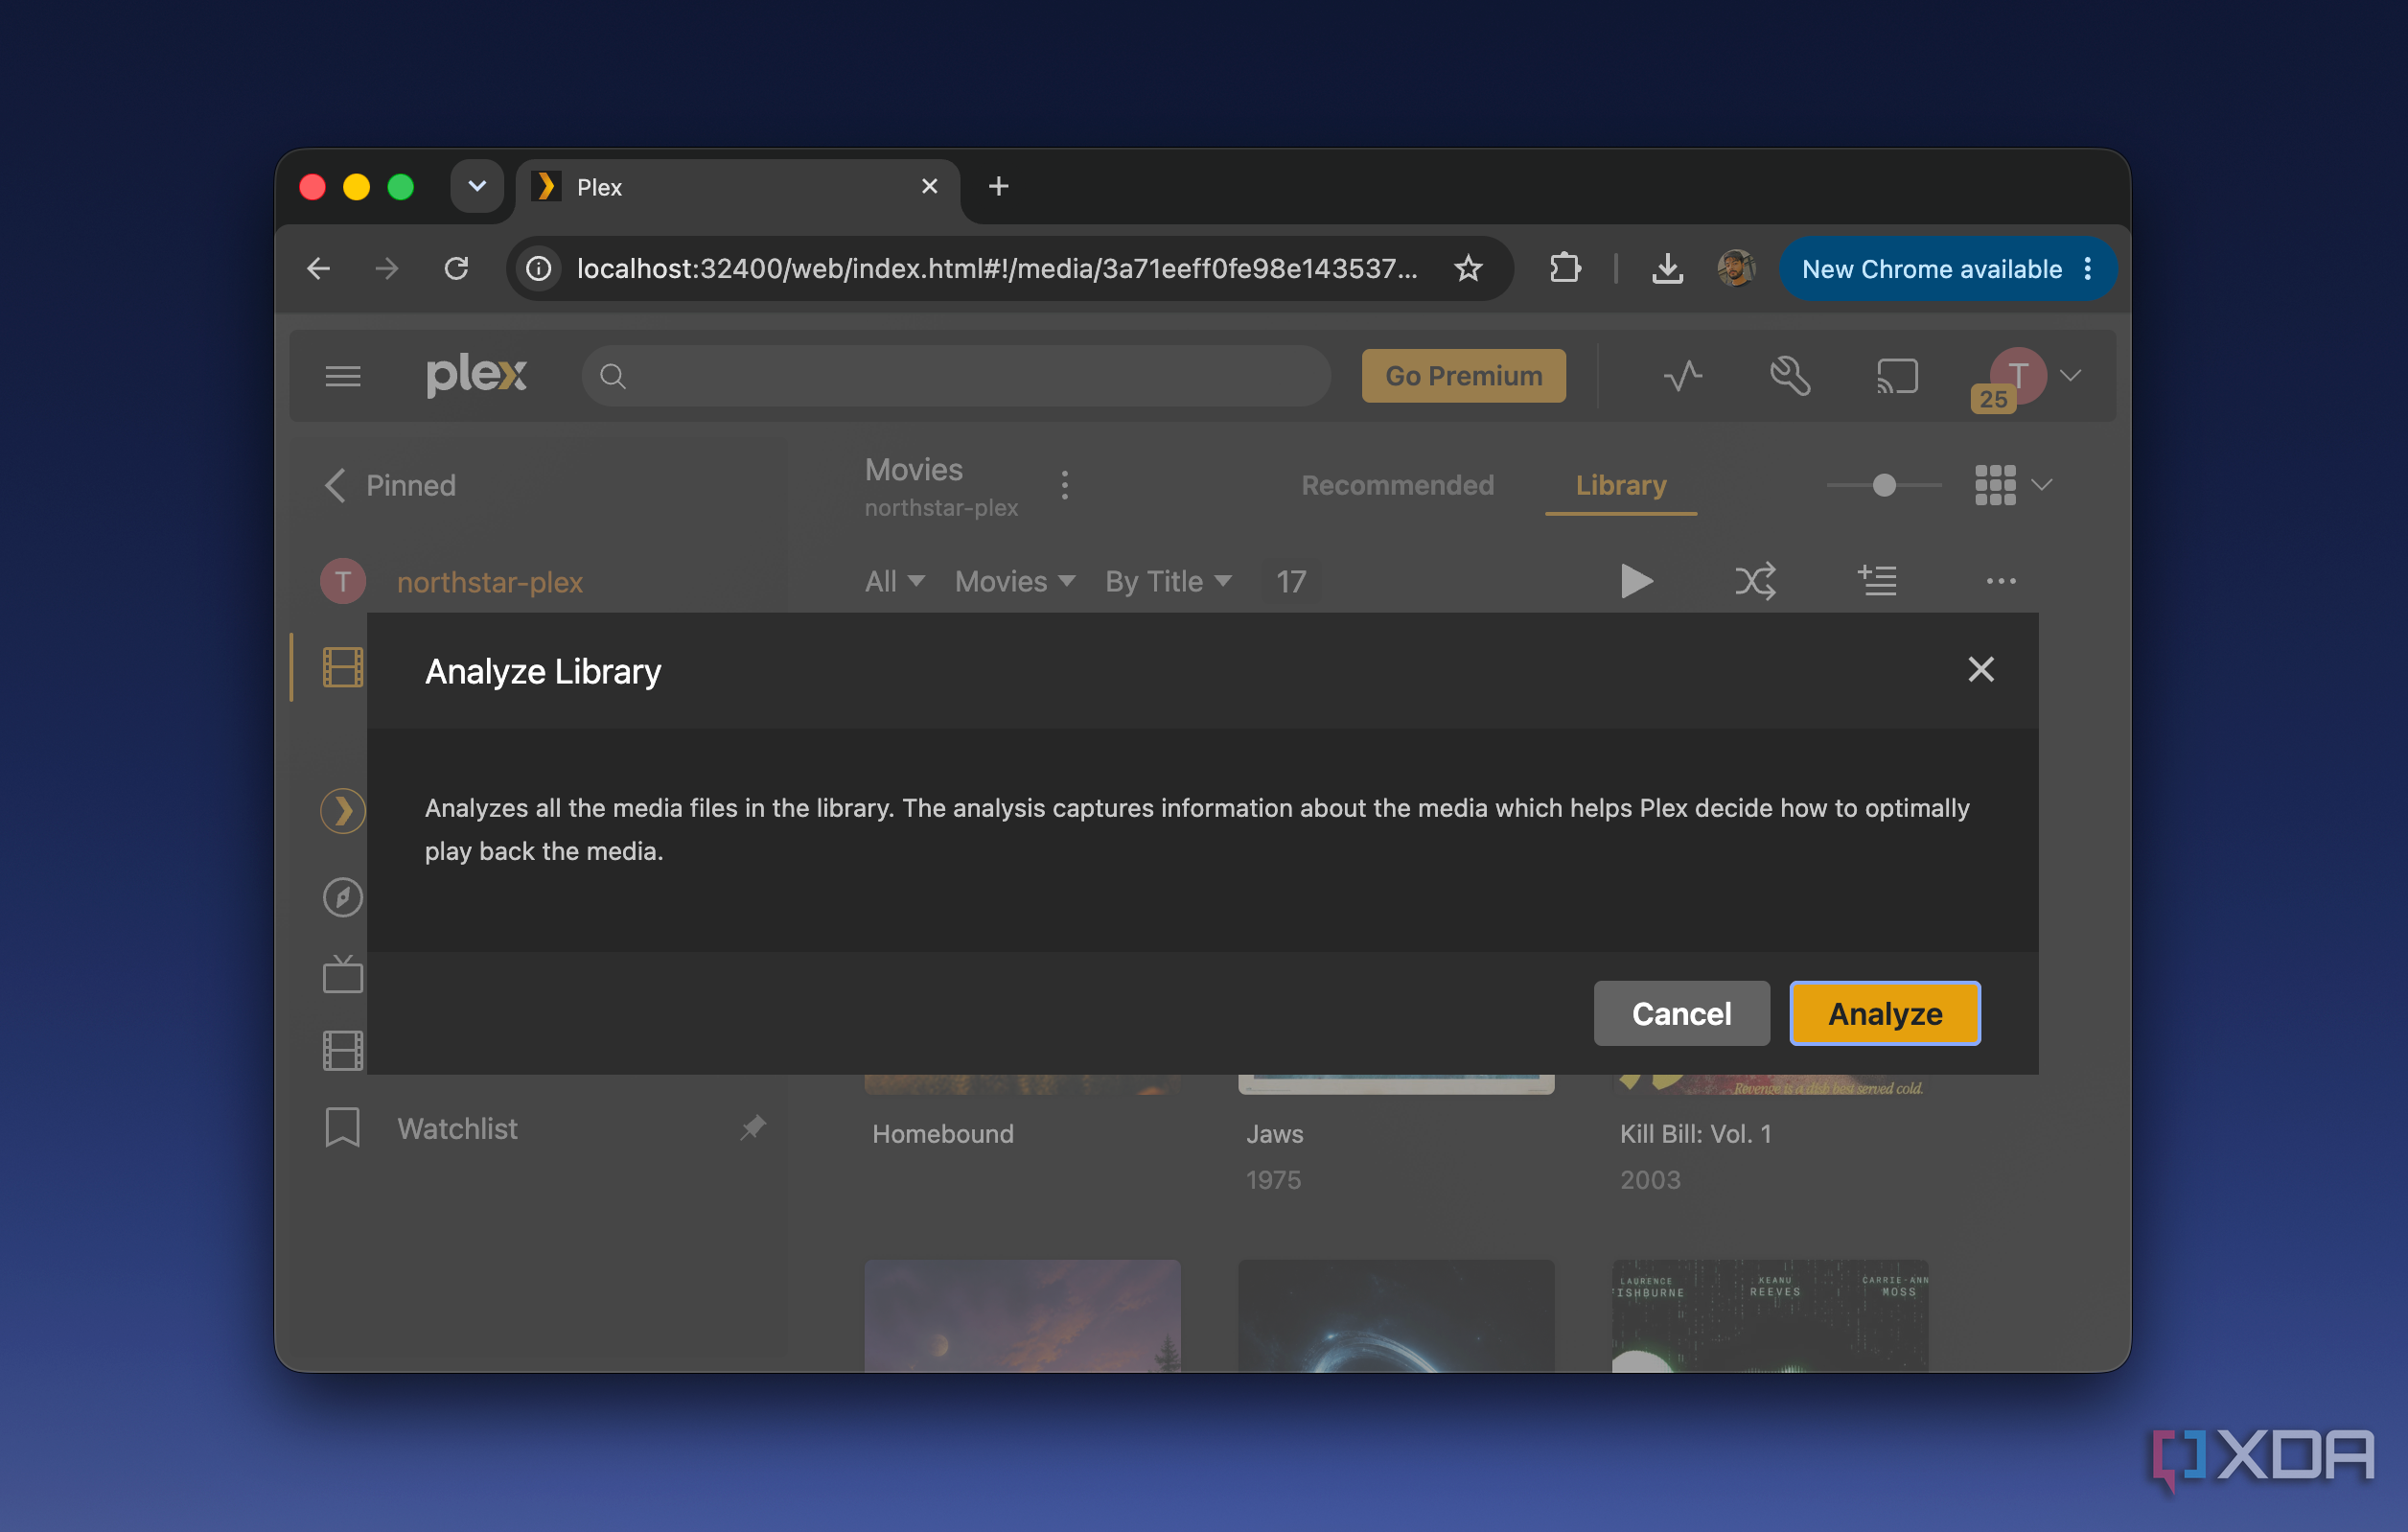Viewport: 2408px width, 1532px height.
Task: Open the Movies type dropdown
Action: pyautogui.click(x=1014, y=581)
